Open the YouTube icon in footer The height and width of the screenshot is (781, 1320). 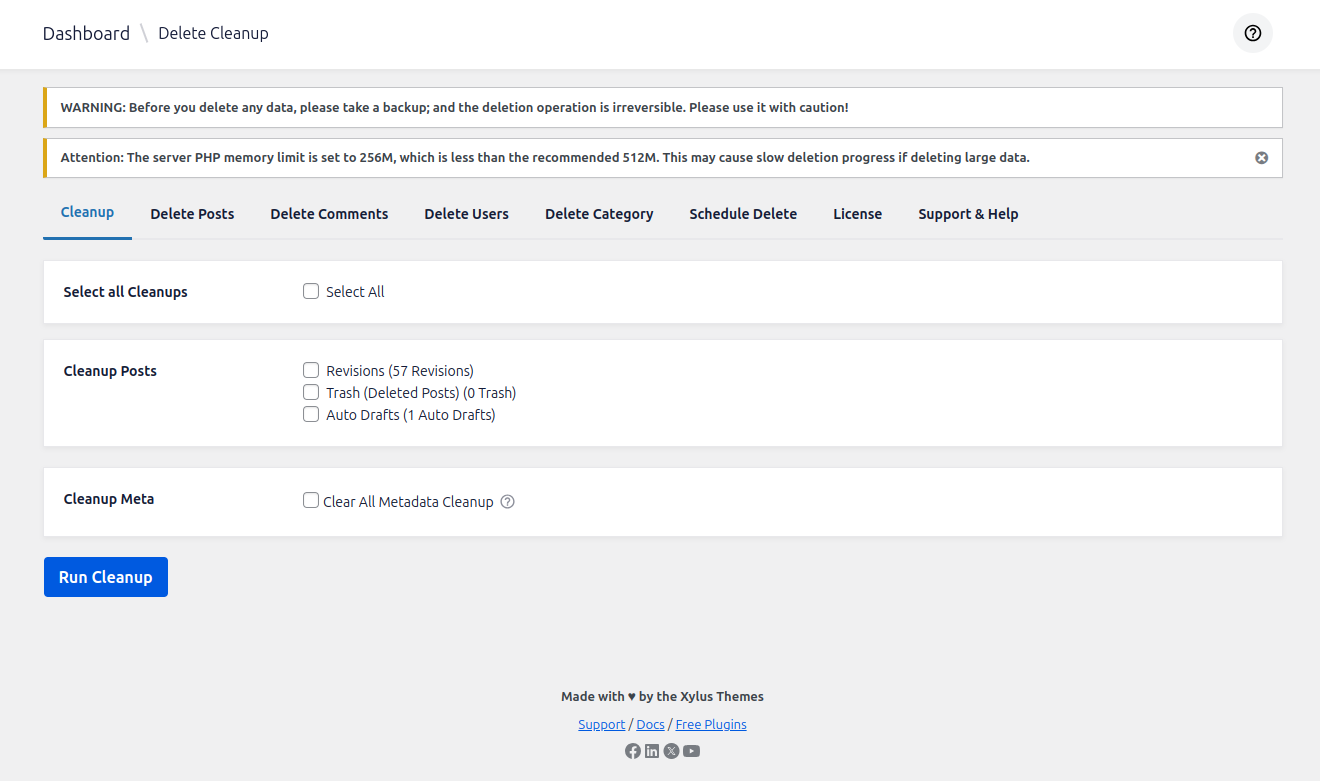tap(691, 751)
